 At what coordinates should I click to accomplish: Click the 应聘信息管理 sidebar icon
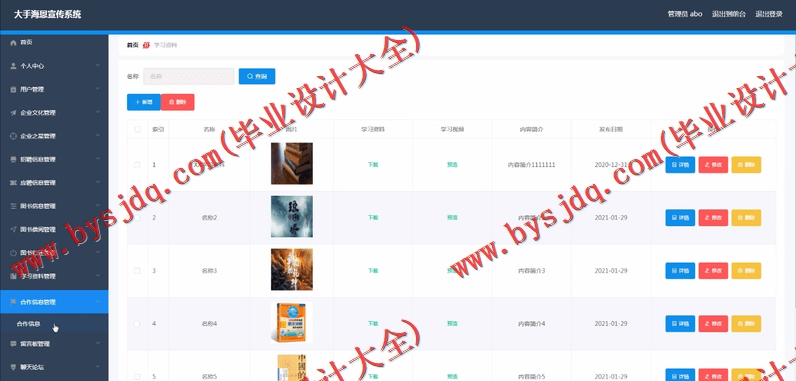click(x=14, y=183)
